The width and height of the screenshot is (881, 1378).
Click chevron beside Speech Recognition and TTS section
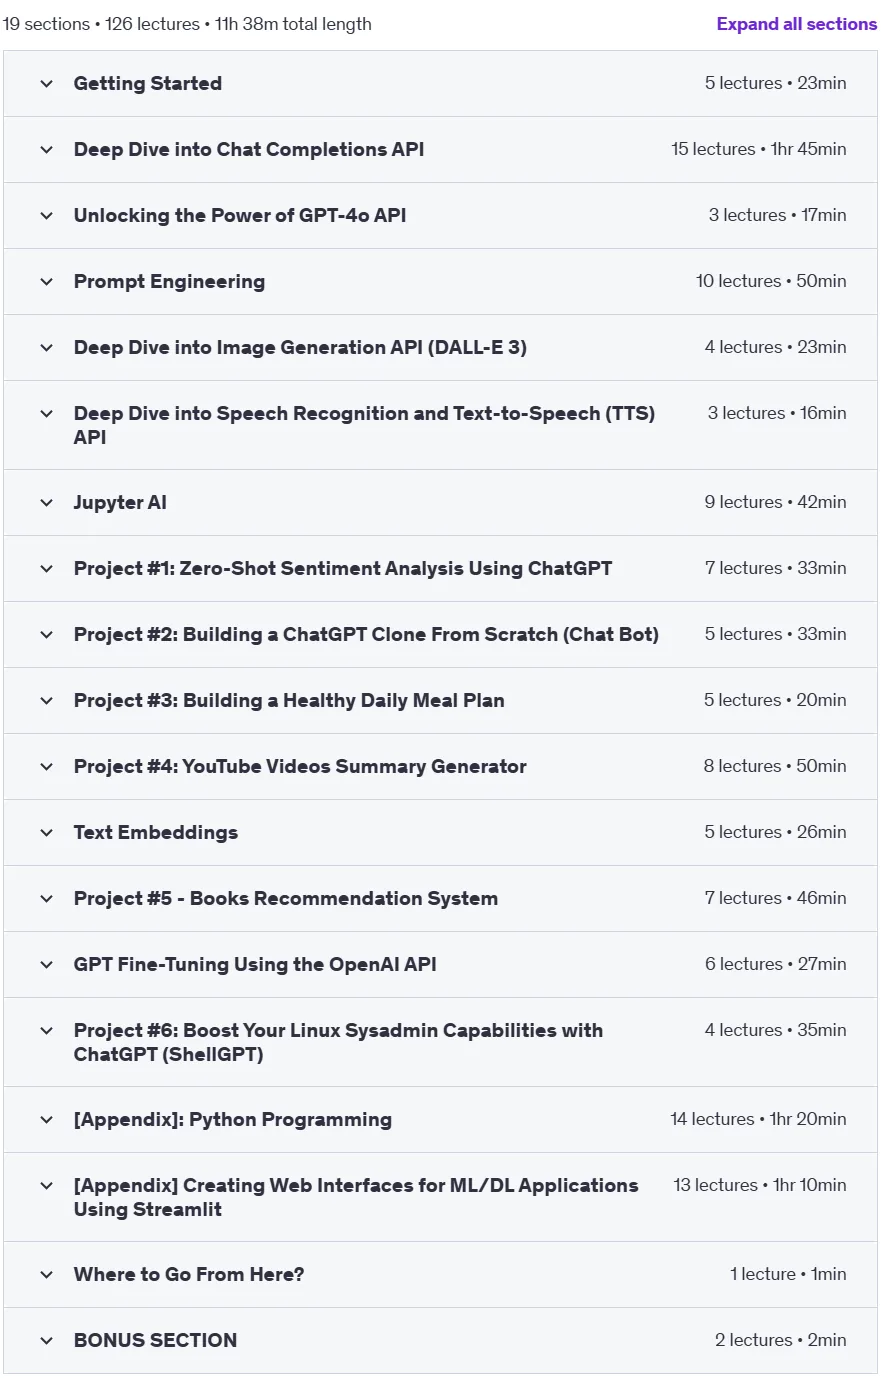click(x=46, y=414)
